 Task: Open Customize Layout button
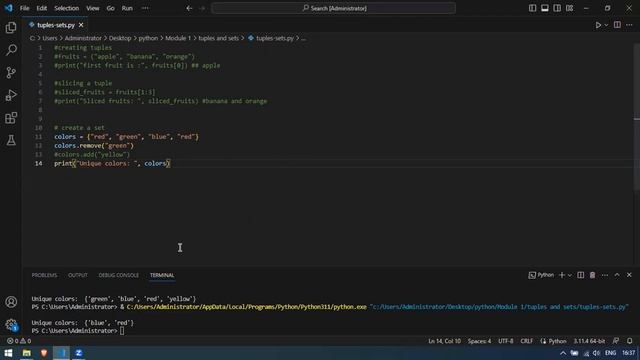(569, 8)
